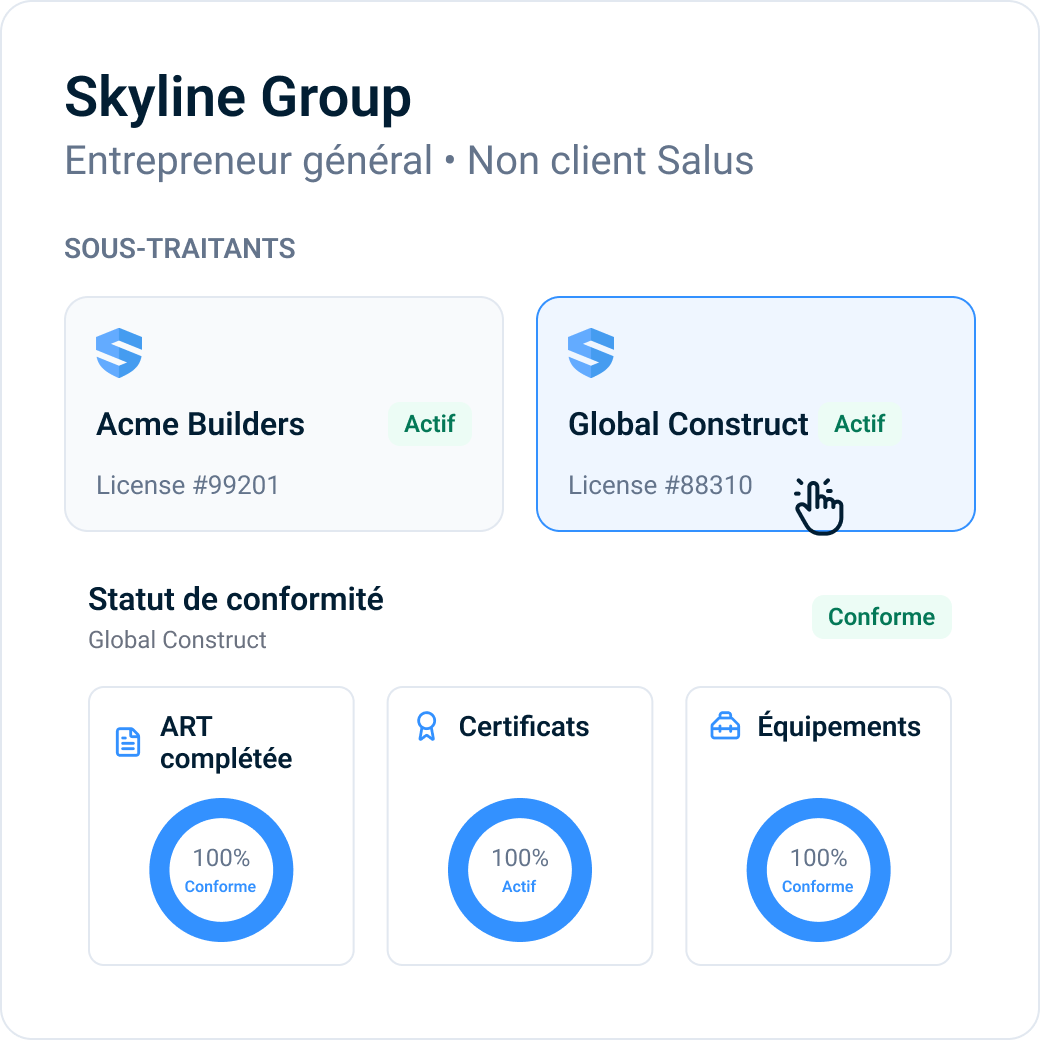The height and width of the screenshot is (1040, 1040).
Task: Click the Acme Builders name text
Action: (200, 424)
